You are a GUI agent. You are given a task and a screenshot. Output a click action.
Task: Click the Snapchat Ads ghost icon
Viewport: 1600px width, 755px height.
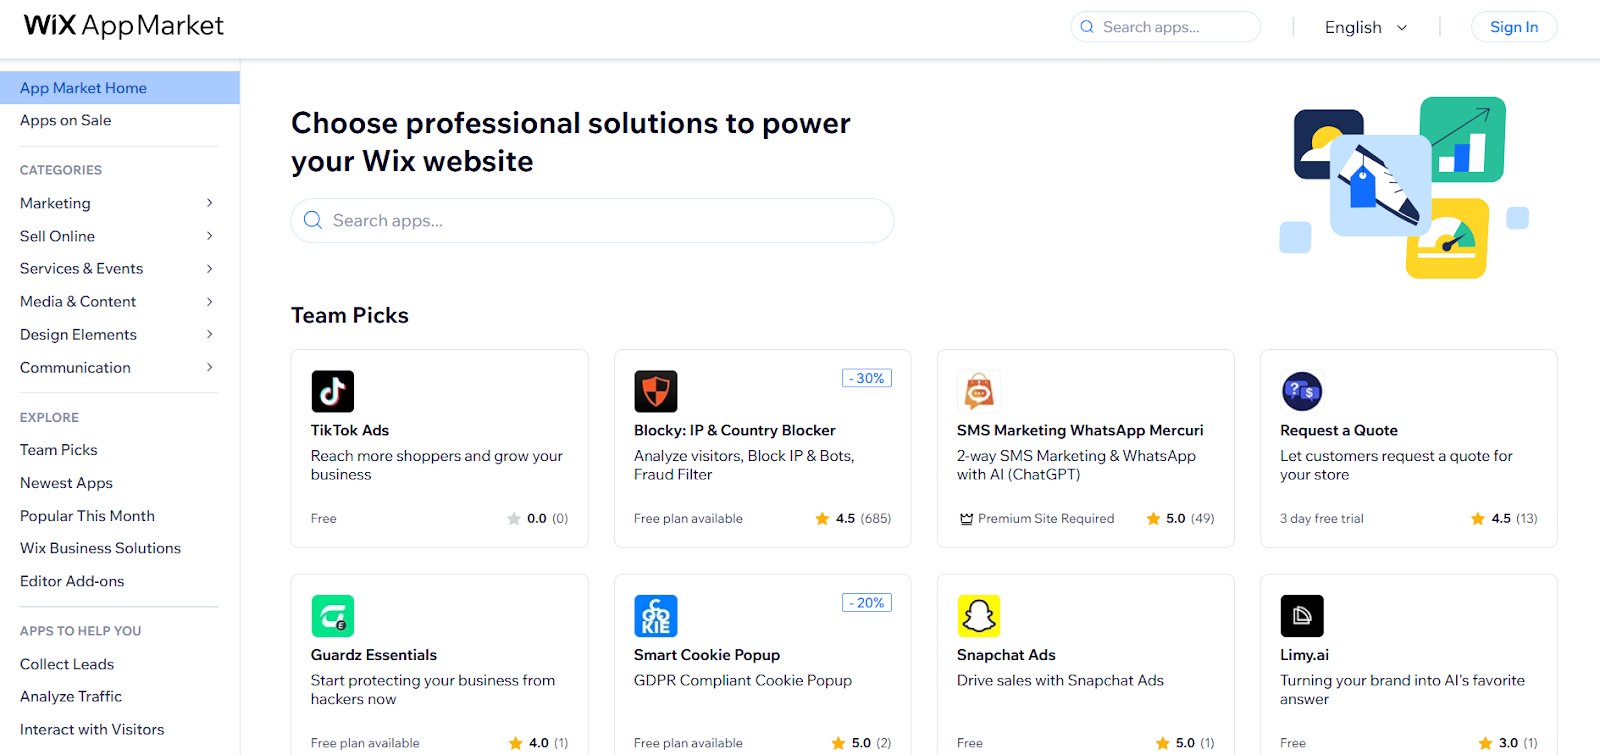[978, 616]
